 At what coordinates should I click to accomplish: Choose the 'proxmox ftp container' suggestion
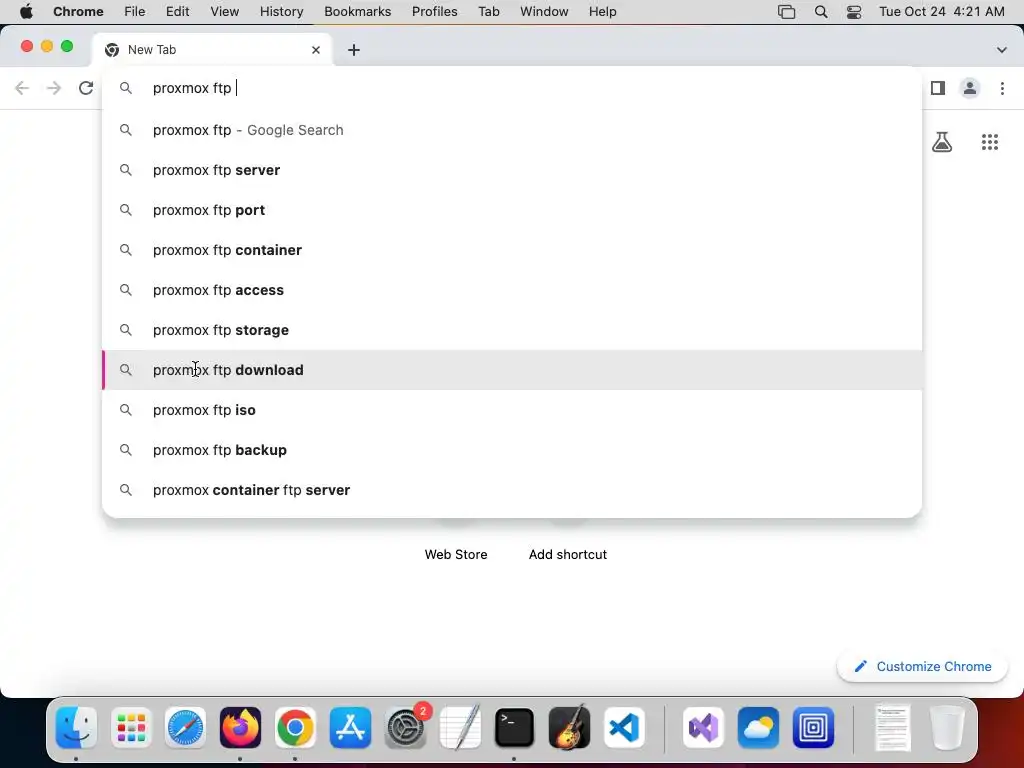(x=512, y=250)
